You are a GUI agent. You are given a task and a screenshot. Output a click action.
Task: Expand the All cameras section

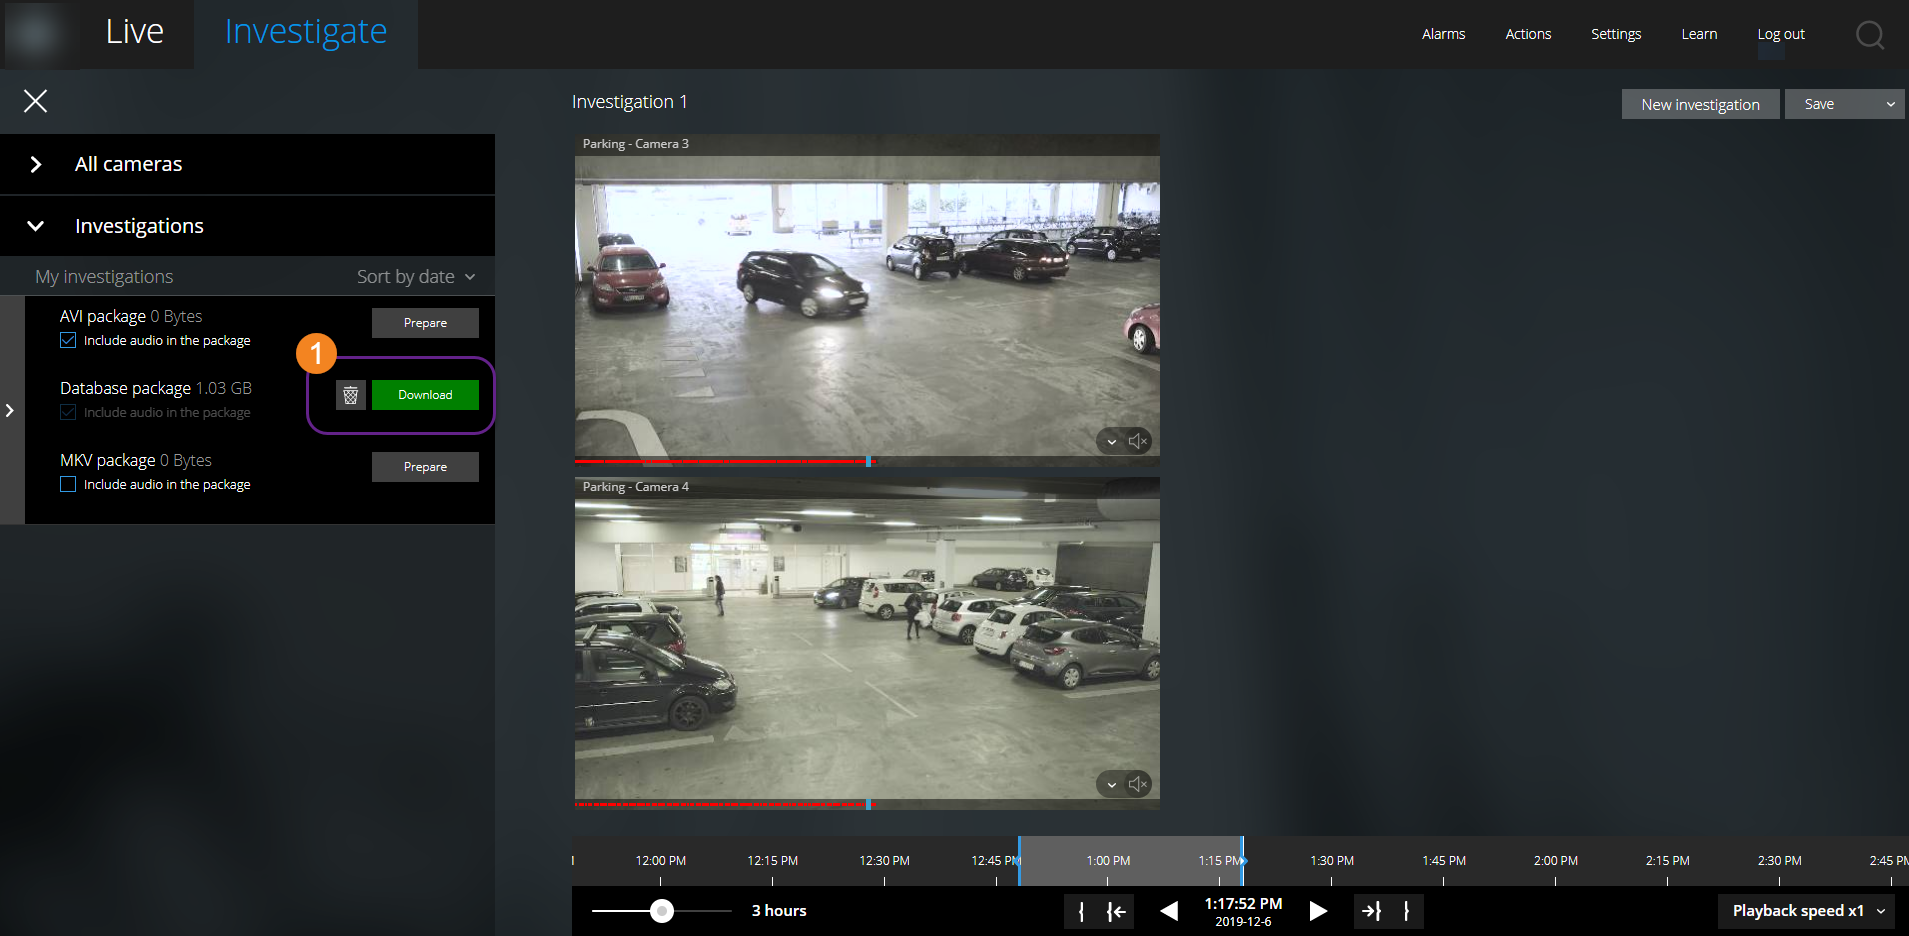click(x=36, y=164)
